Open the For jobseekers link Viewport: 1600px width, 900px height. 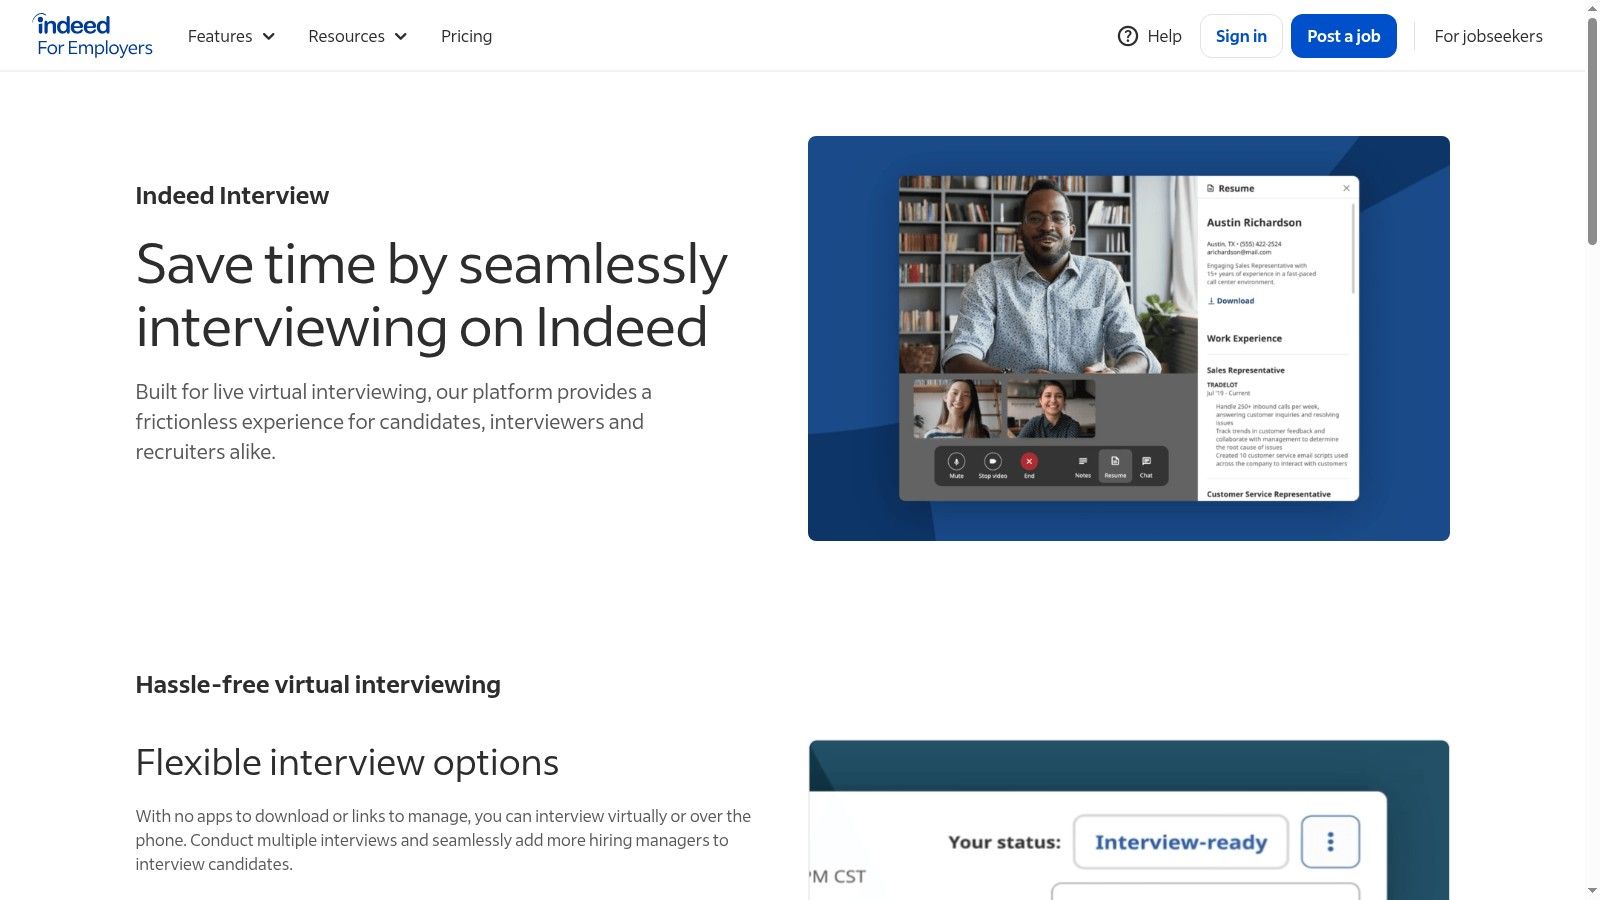(x=1488, y=36)
